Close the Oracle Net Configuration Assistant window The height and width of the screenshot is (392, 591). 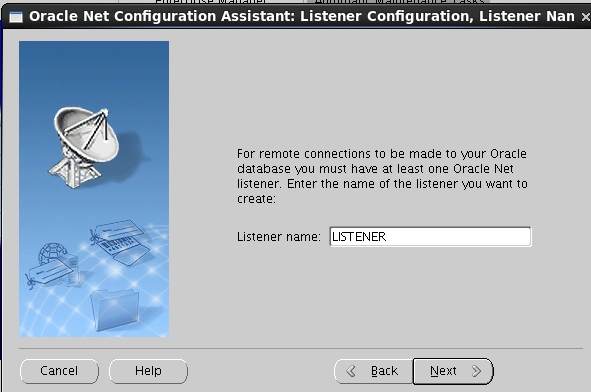tap(585, 17)
